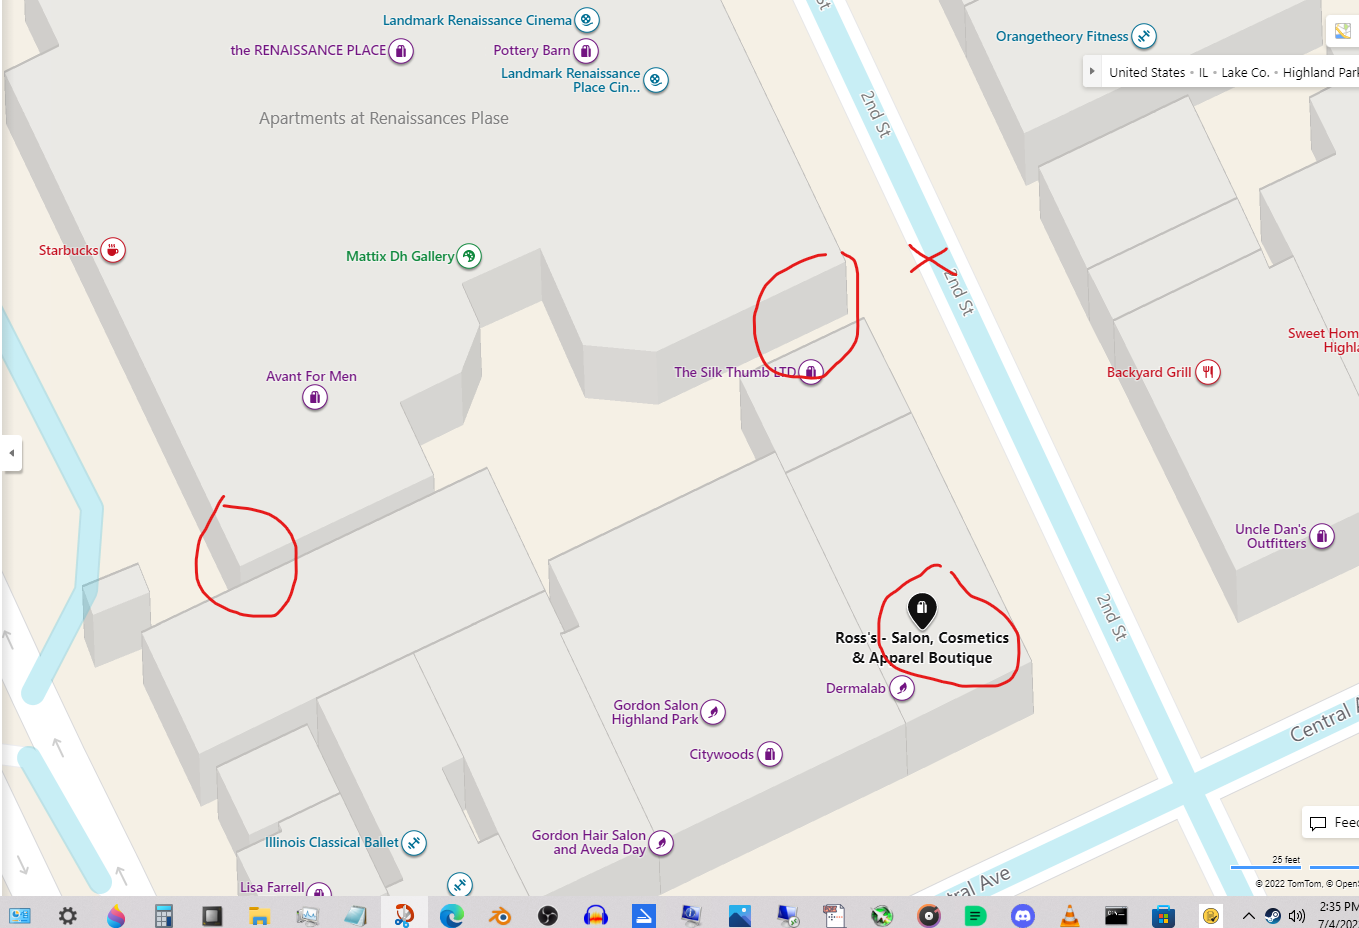Select the Citywoods shop pin

[x=770, y=754]
